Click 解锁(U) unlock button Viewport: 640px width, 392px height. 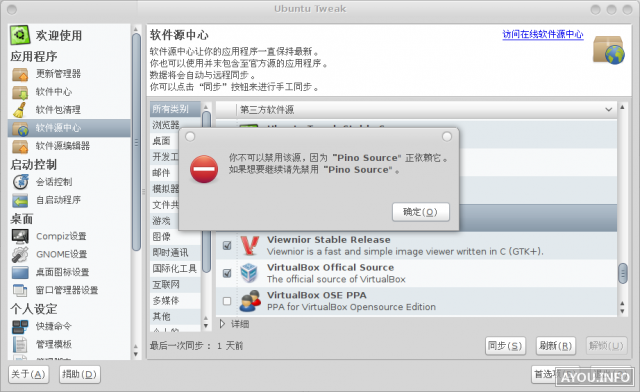[x=607, y=346]
